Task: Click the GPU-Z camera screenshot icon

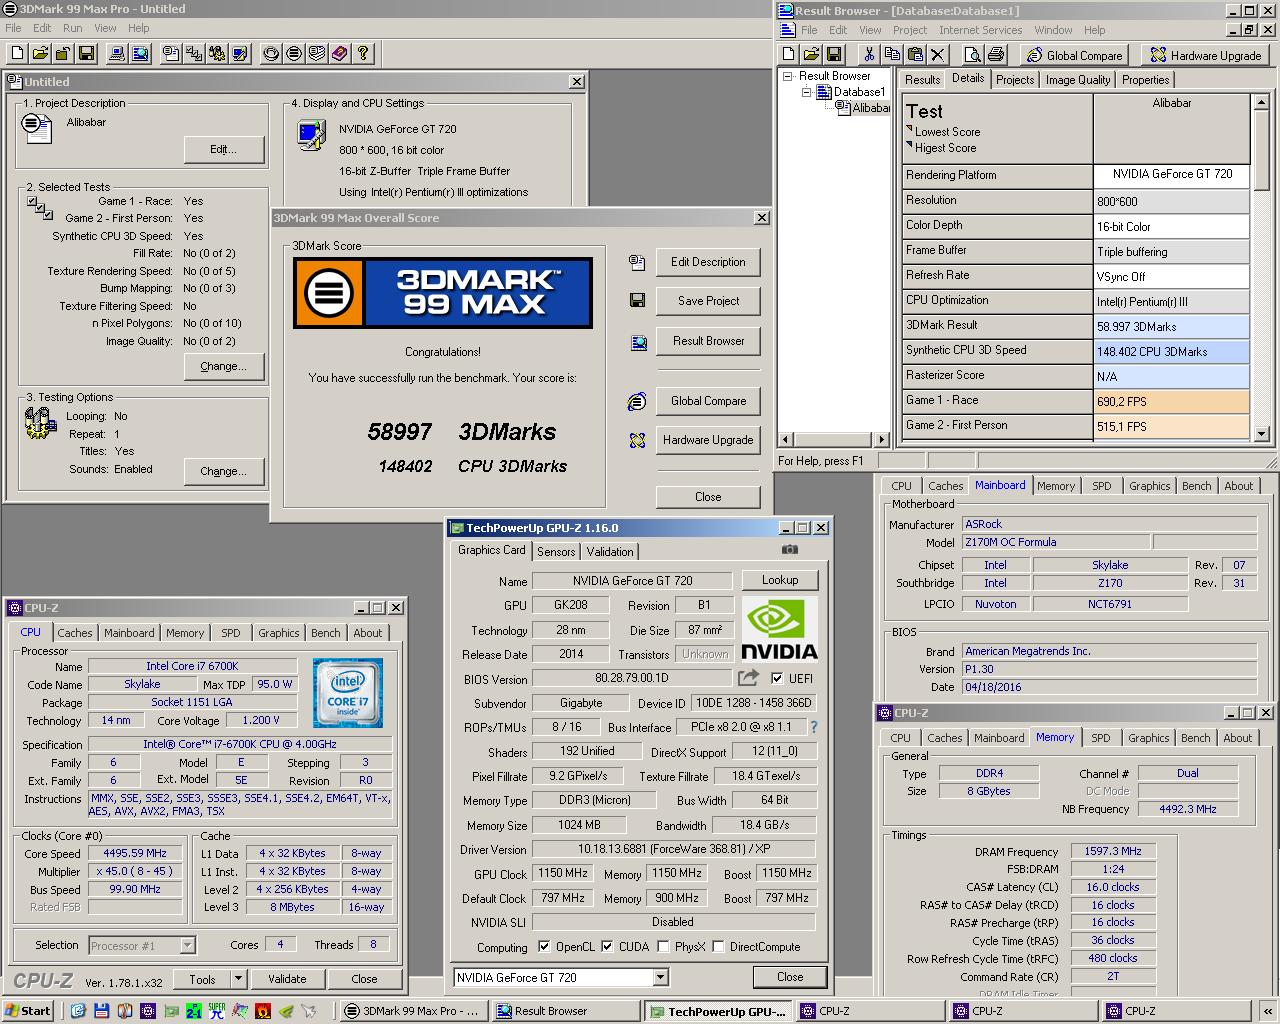Action: (790, 549)
